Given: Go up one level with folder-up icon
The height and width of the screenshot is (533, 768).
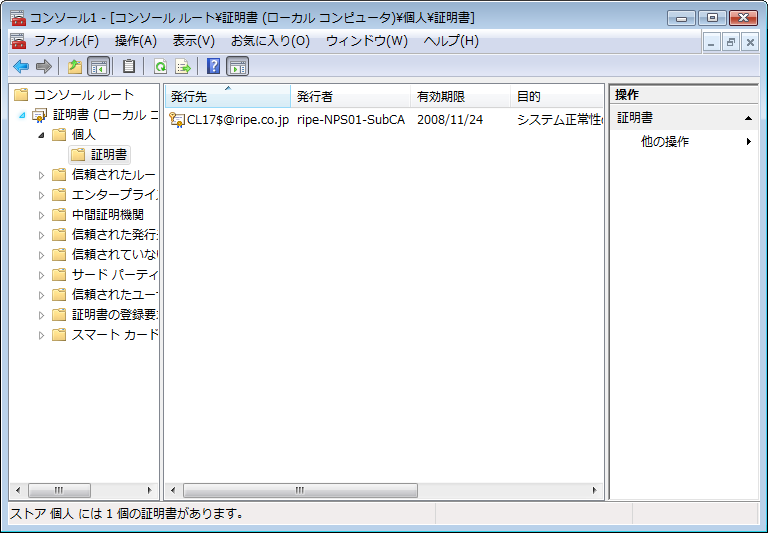Looking at the screenshot, I should (x=75, y=66).
